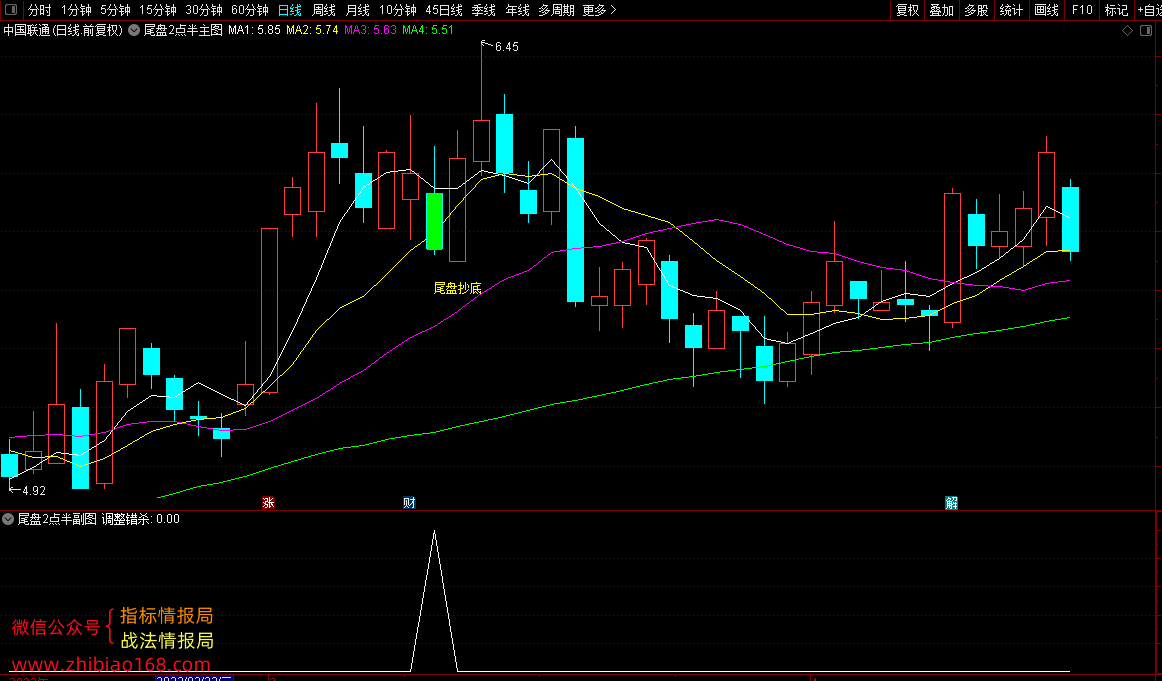The height and width of the screenshot is (681, 1162).
Task: Select the 日线 daily period
Action: click(x=290, y=10)
